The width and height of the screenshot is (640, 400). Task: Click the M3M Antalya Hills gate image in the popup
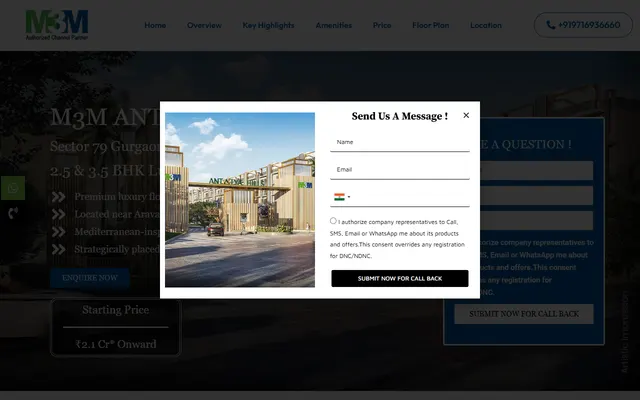click(x=240, y=200)
